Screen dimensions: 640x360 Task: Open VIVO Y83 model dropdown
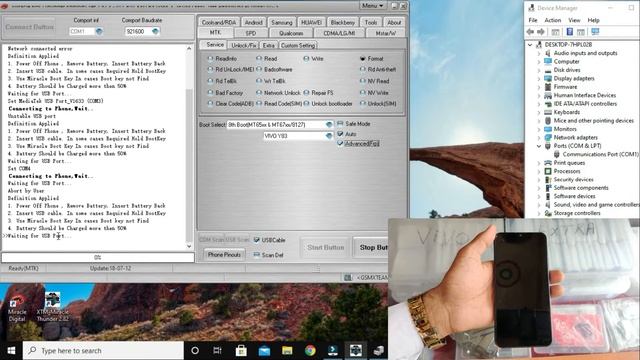click(329, 136)
